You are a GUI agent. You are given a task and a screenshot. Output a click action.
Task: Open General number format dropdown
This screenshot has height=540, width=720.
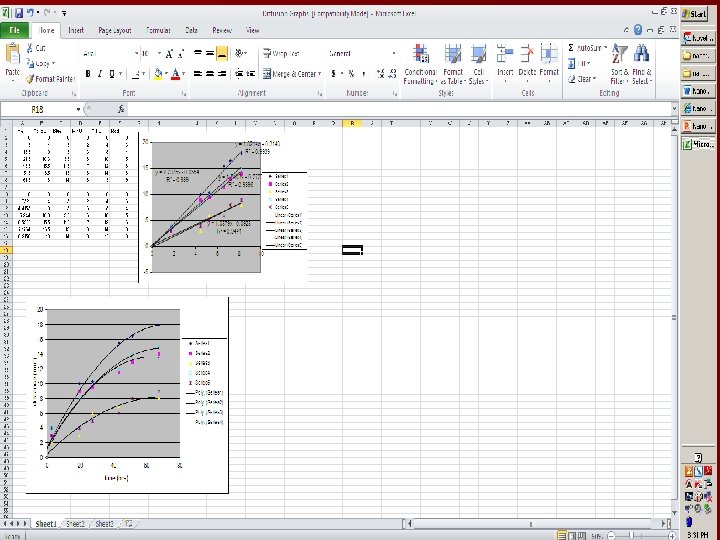coord(394,54)
